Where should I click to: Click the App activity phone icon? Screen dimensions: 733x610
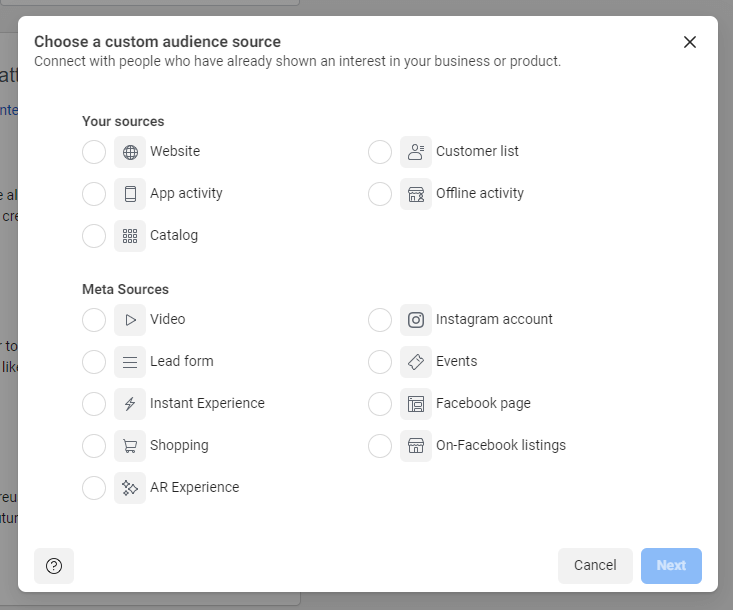(x=130, y=194)
